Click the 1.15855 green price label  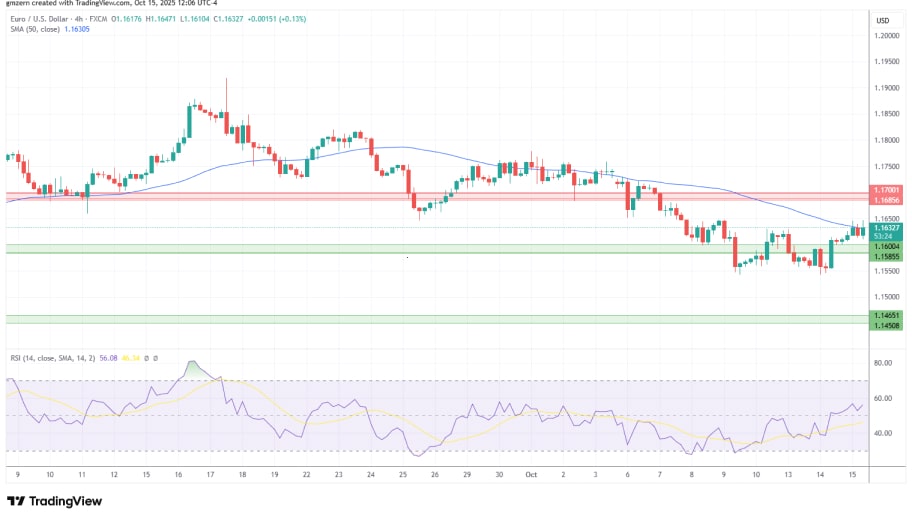coord(885,256)
